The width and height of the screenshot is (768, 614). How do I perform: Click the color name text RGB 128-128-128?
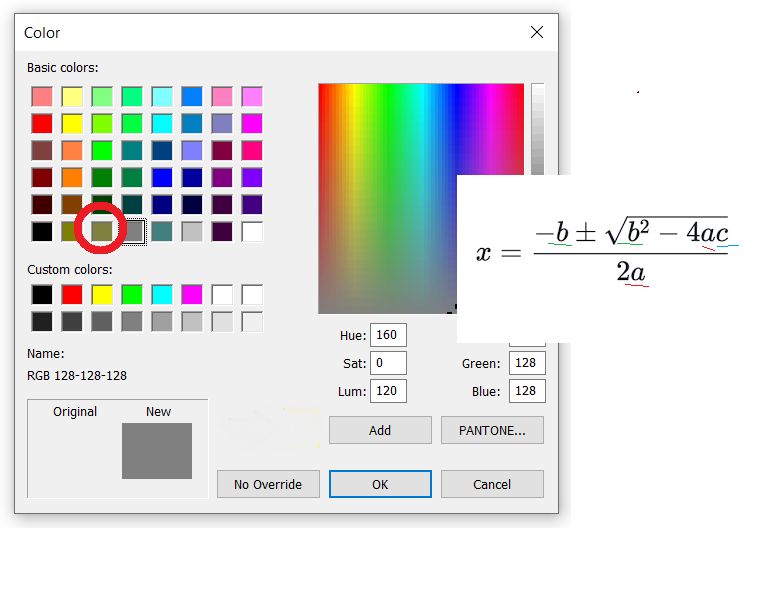click(77, 376)
